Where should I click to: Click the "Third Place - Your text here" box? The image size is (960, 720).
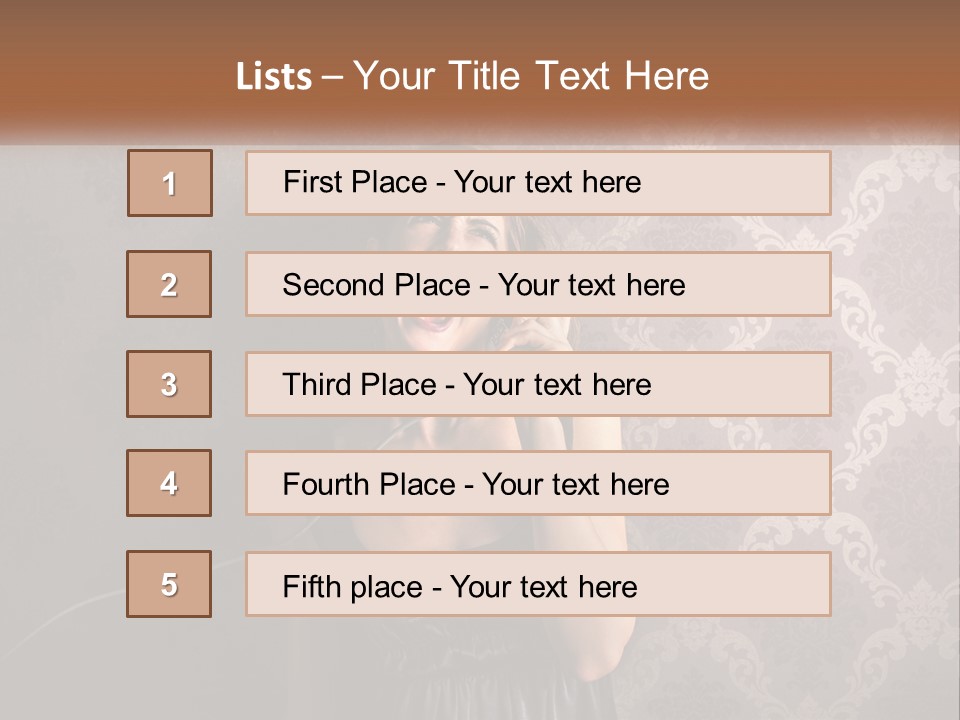coord(538,384)
